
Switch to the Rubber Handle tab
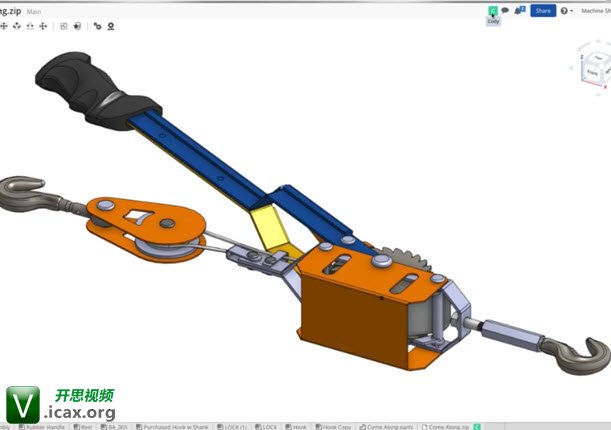point(42,427)
